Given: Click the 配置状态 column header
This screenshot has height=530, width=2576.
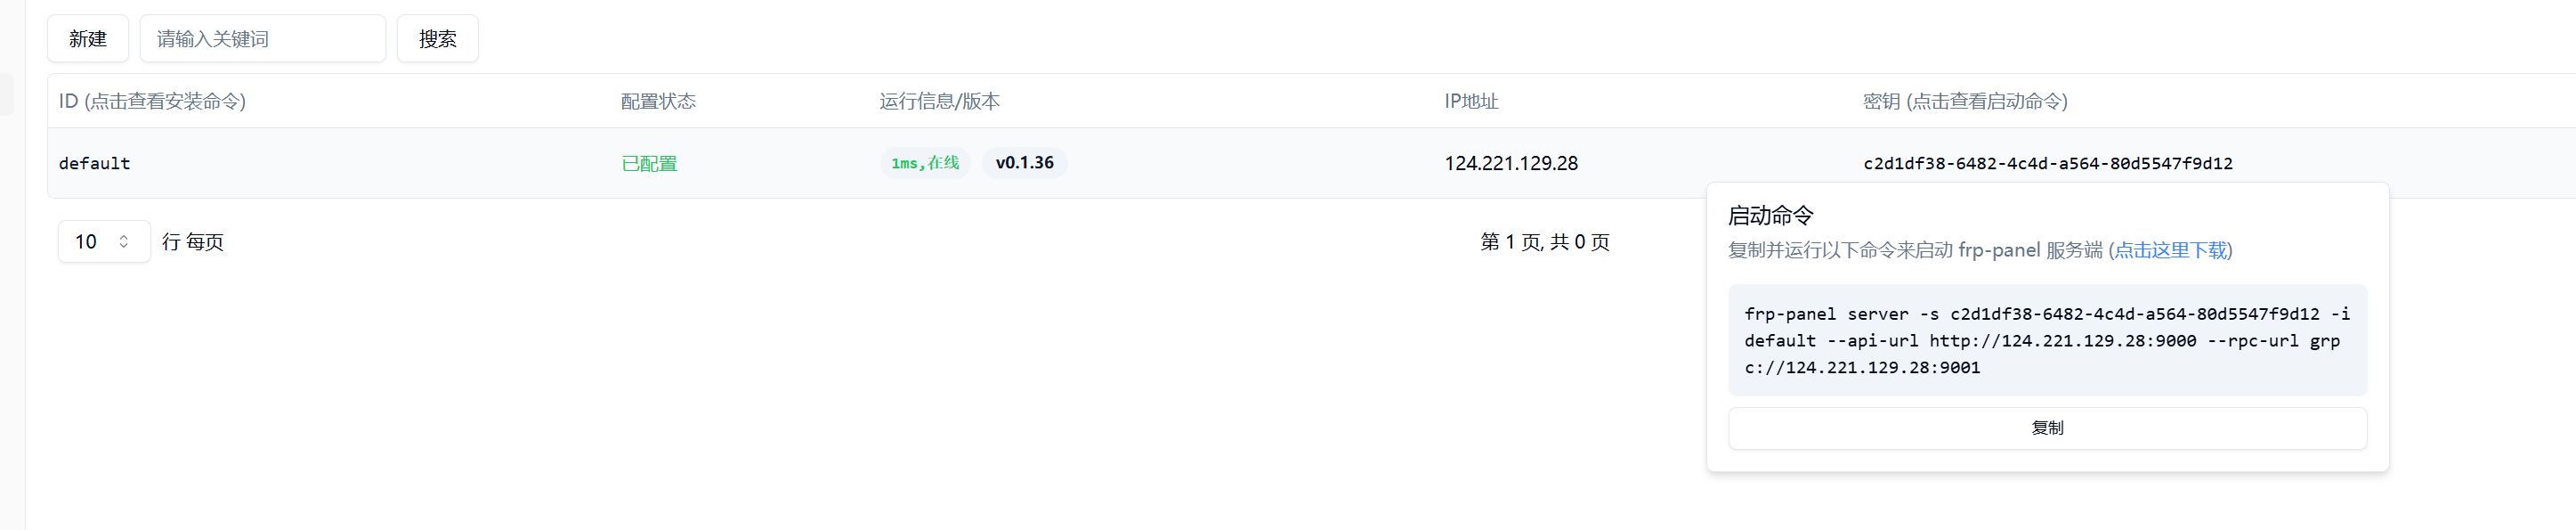Looking at the screenshot, I should pyautogui.click(x=658, y=101).
